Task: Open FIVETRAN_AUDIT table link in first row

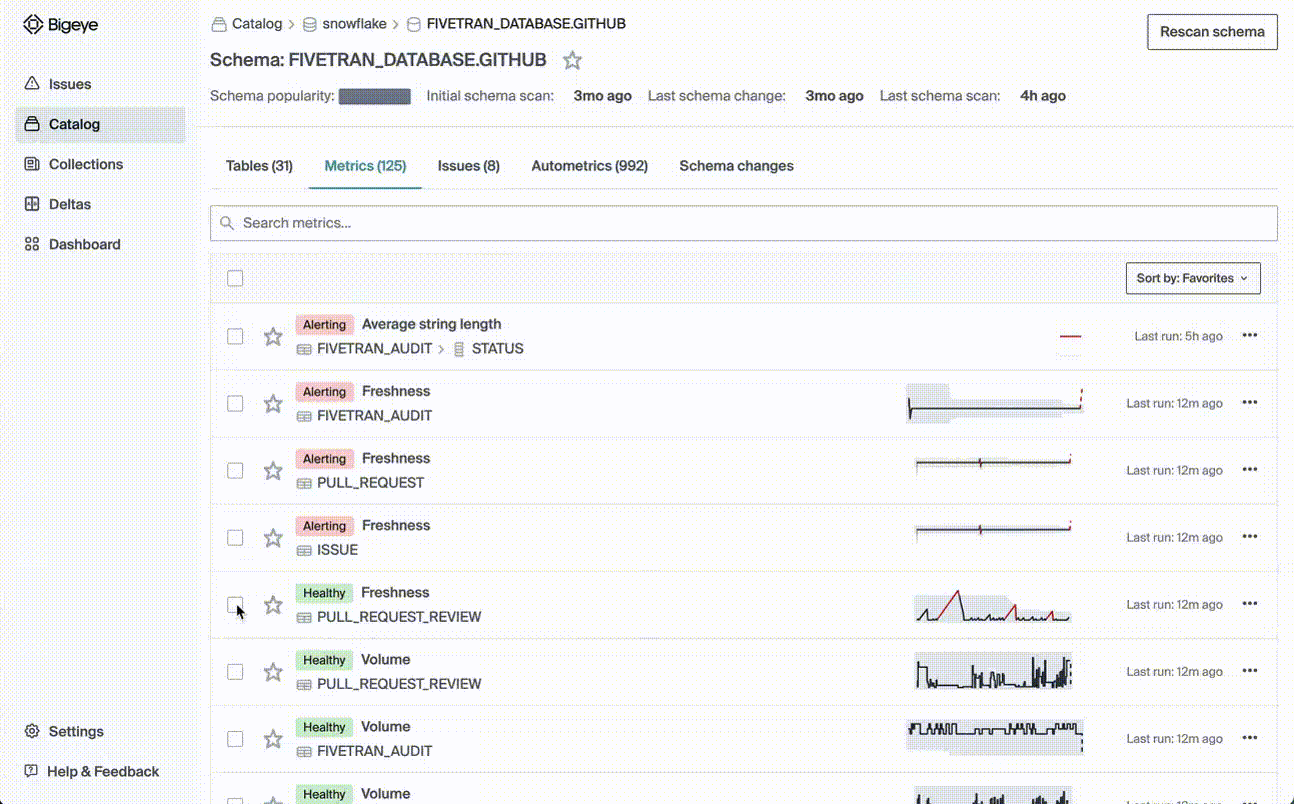Action: coord(374,349)
